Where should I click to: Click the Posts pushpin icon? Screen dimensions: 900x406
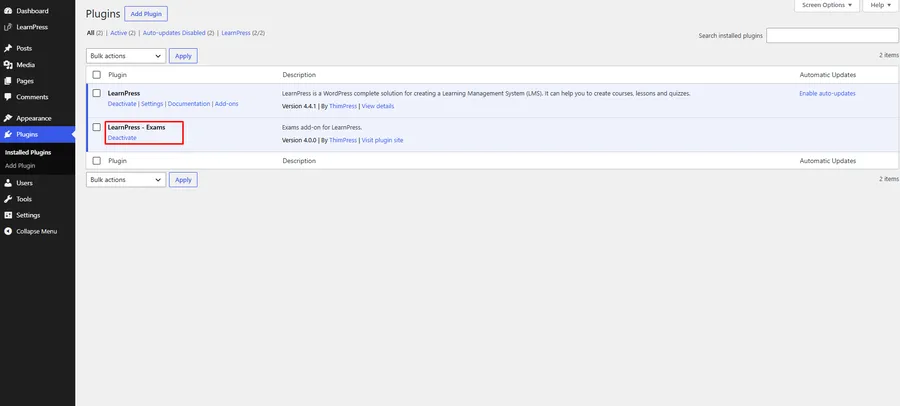tap(8, 48)
